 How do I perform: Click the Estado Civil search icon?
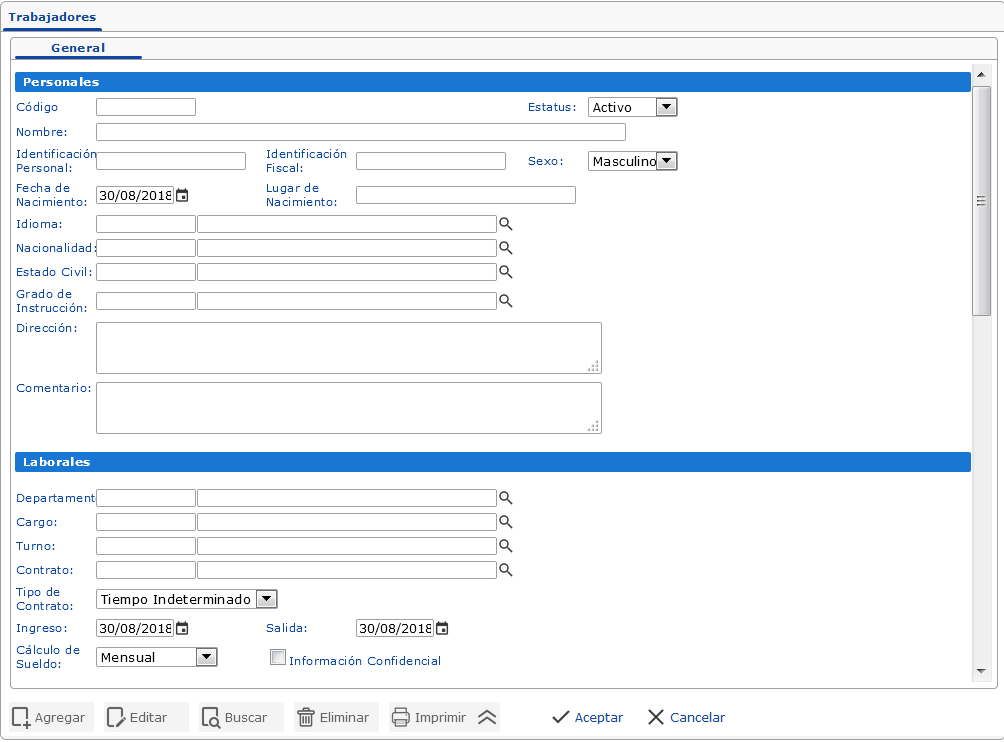(506, 272)
